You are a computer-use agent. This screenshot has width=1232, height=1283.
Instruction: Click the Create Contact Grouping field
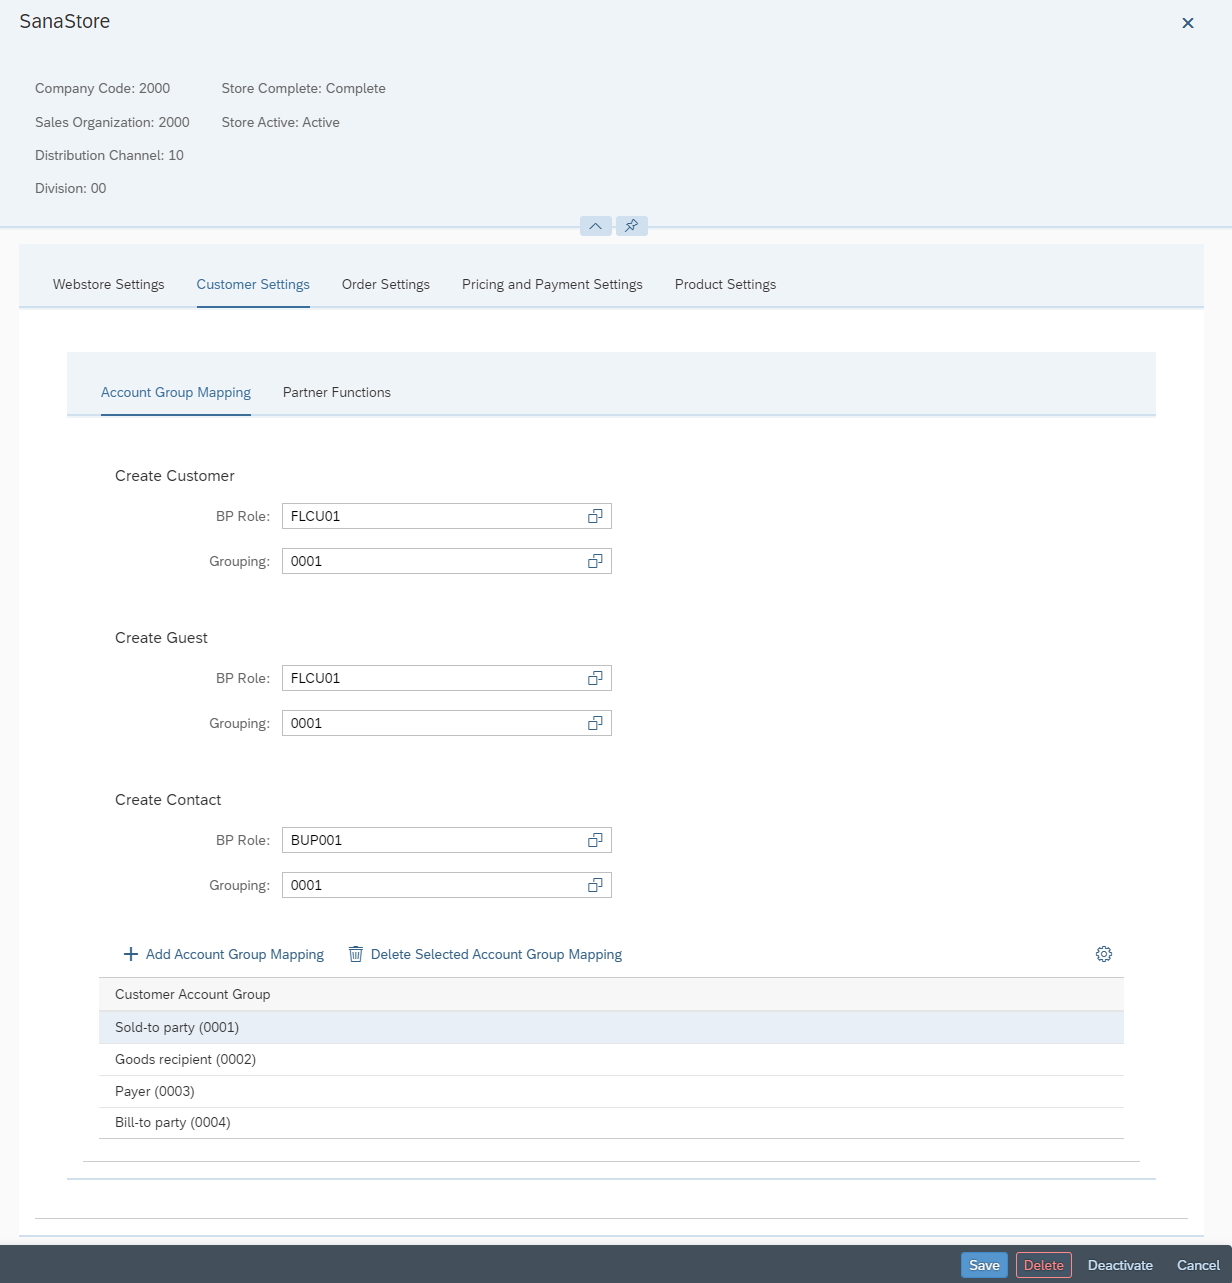[447, 885]
